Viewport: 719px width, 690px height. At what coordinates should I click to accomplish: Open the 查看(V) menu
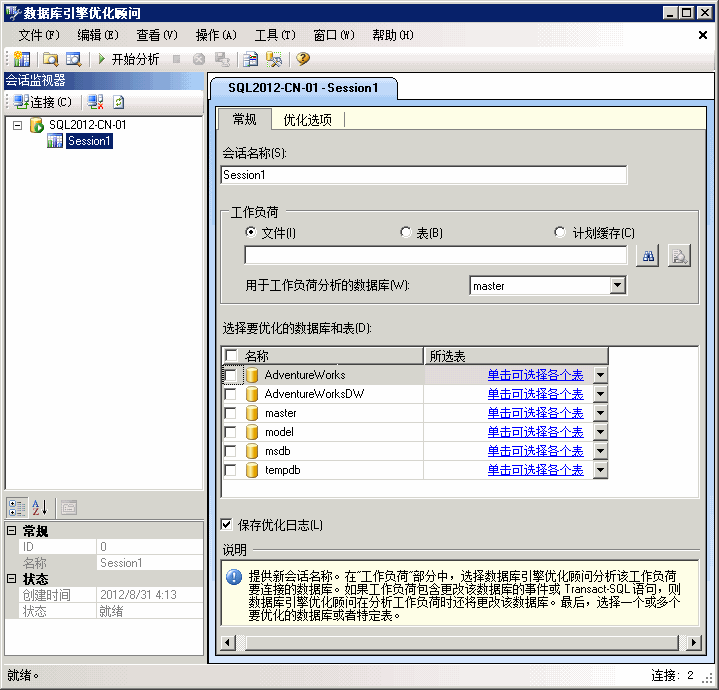[x=157, y=35]
